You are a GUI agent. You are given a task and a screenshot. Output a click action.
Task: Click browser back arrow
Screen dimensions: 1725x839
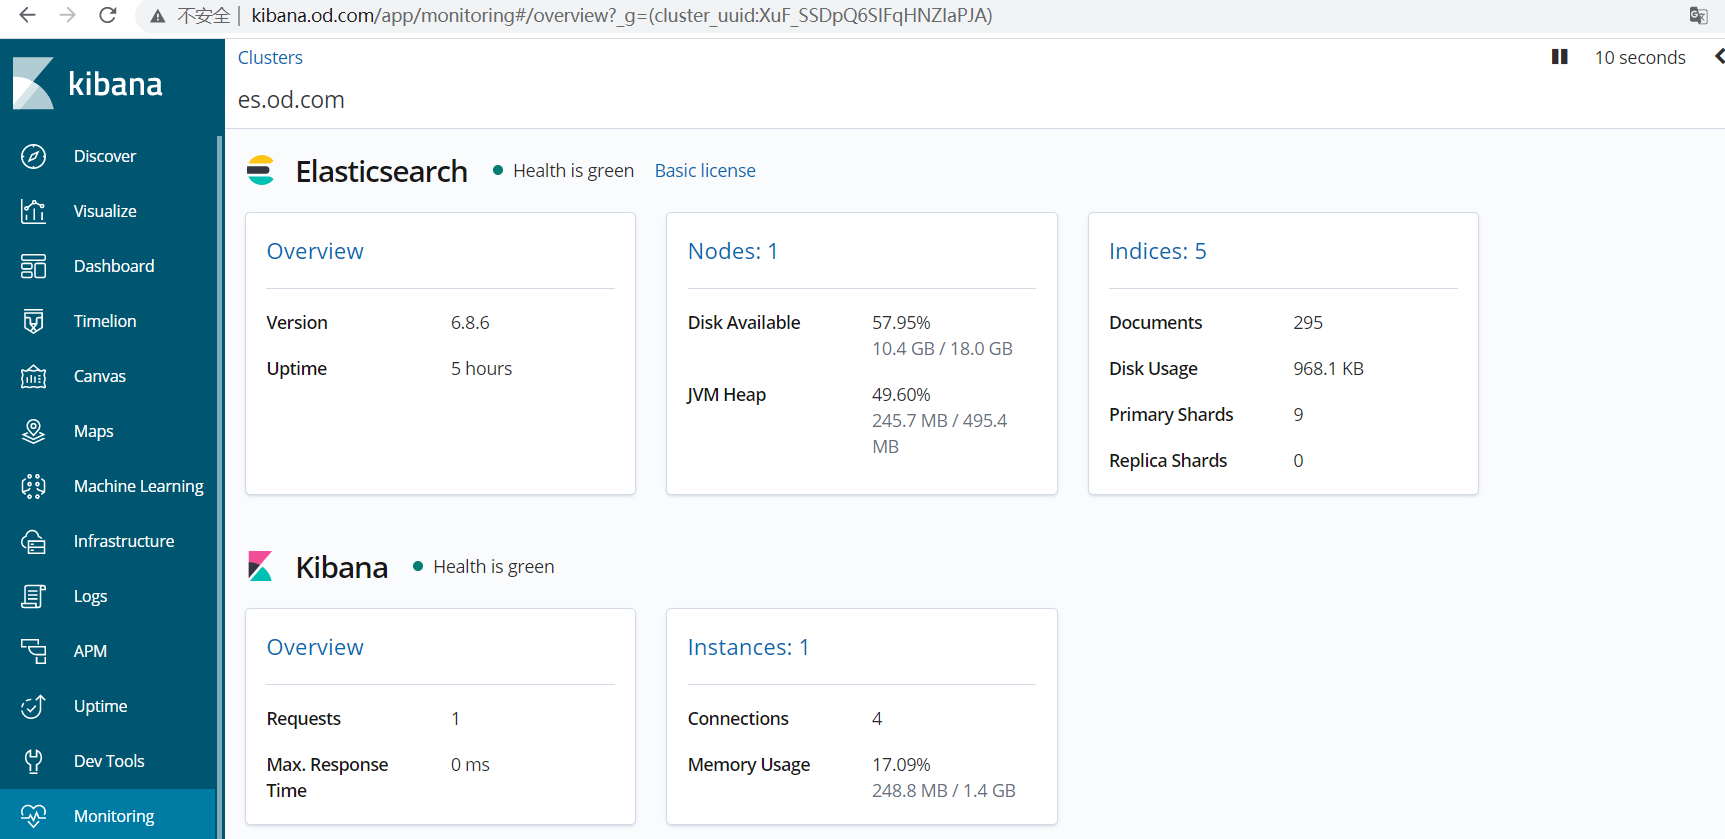coord(27,15)
